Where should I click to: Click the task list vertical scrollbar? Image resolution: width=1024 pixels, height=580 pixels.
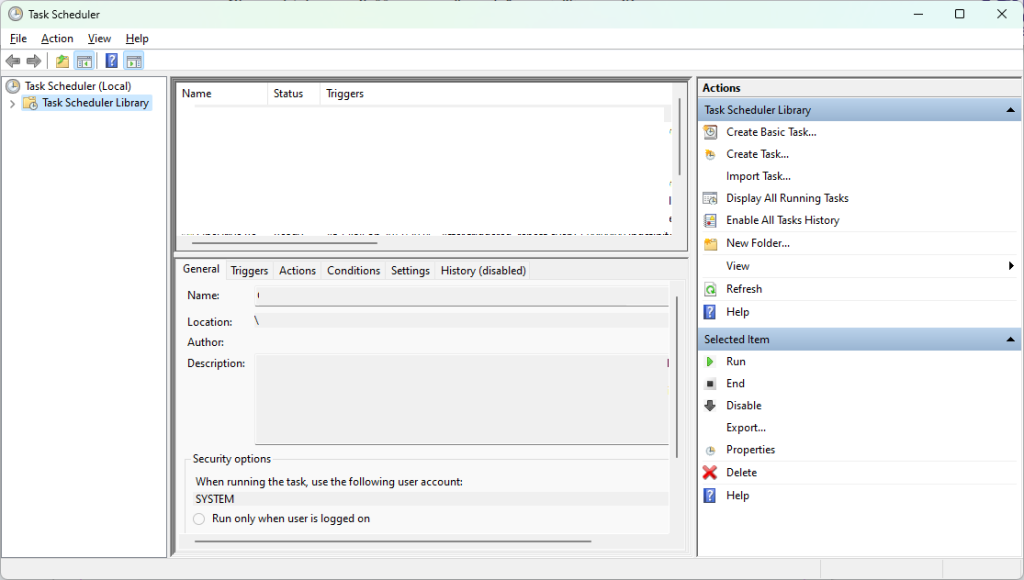click(679, 137)
